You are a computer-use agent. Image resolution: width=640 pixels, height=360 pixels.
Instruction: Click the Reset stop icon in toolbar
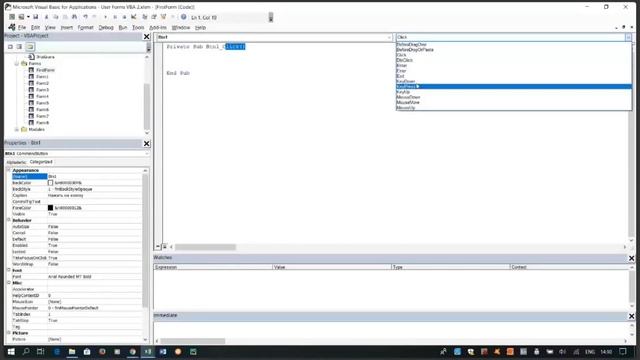click(124, 17)
